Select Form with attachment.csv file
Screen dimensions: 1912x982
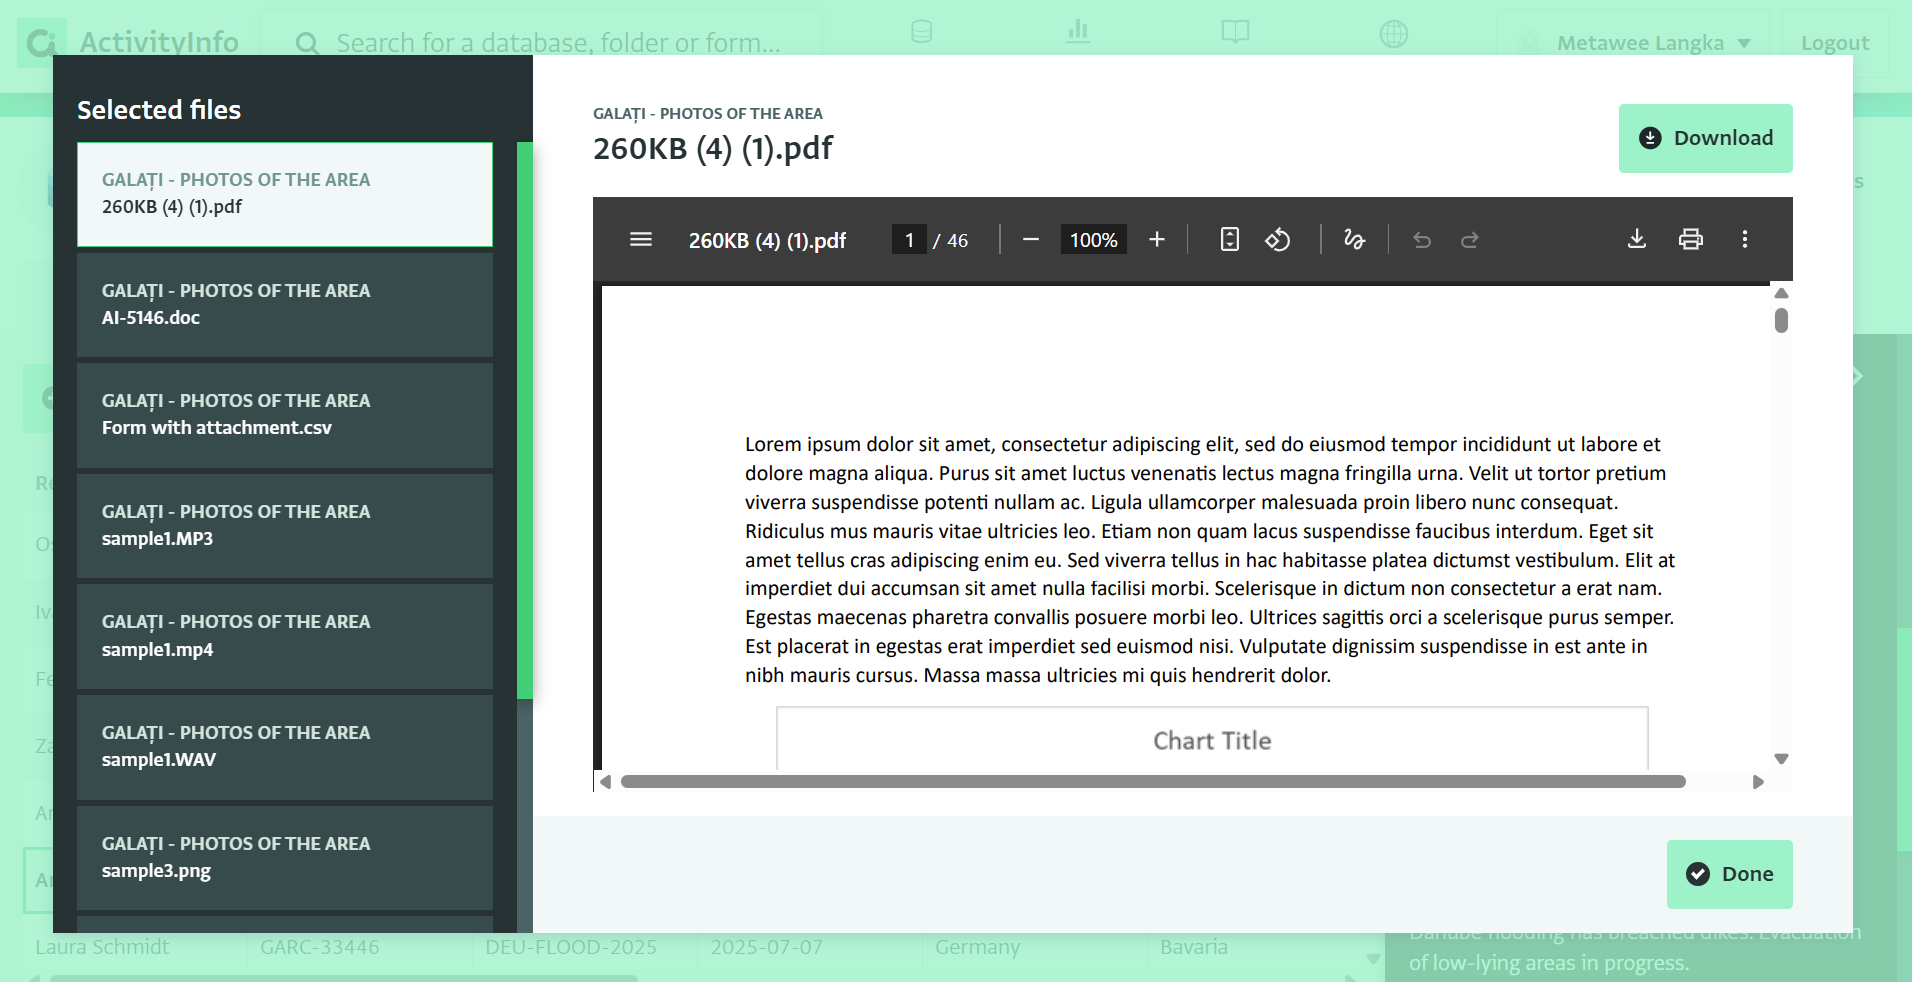click(285, 415)
